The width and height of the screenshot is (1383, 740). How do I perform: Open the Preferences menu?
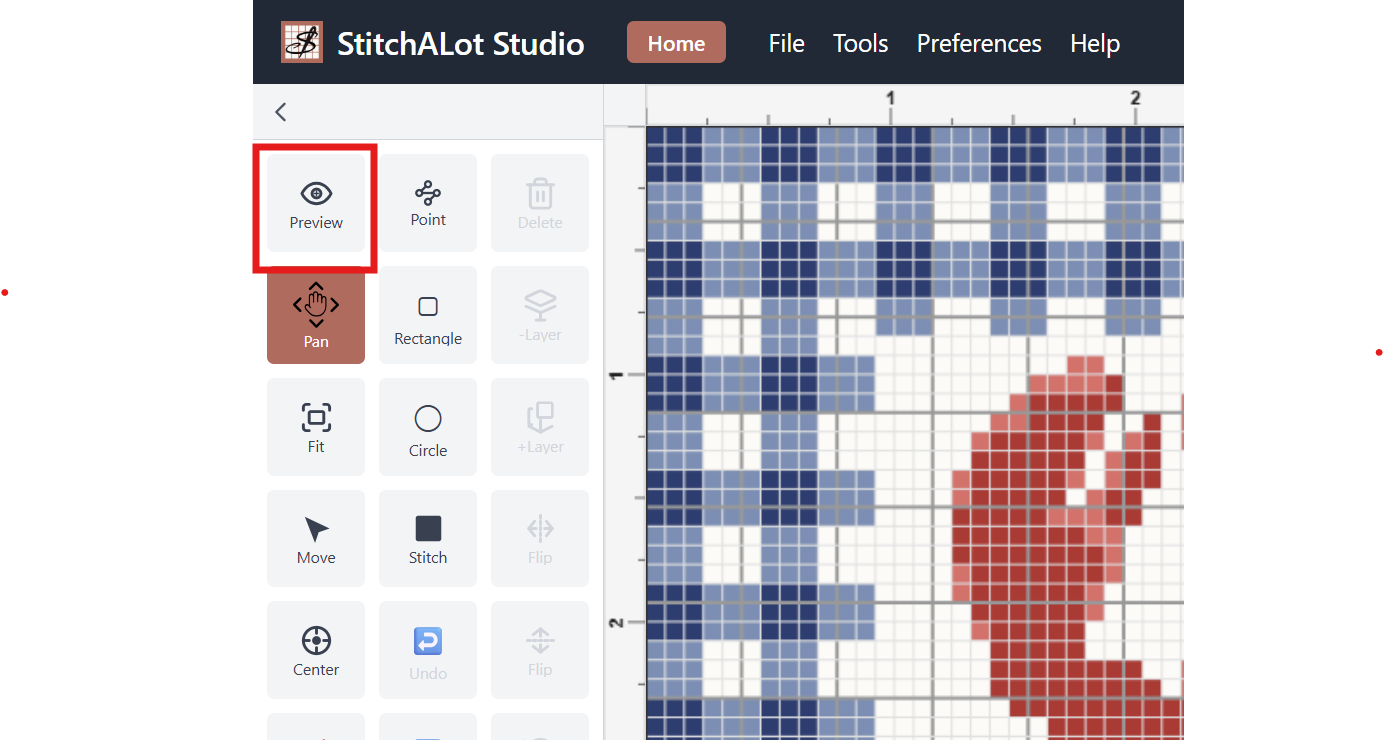coord(979,43)
